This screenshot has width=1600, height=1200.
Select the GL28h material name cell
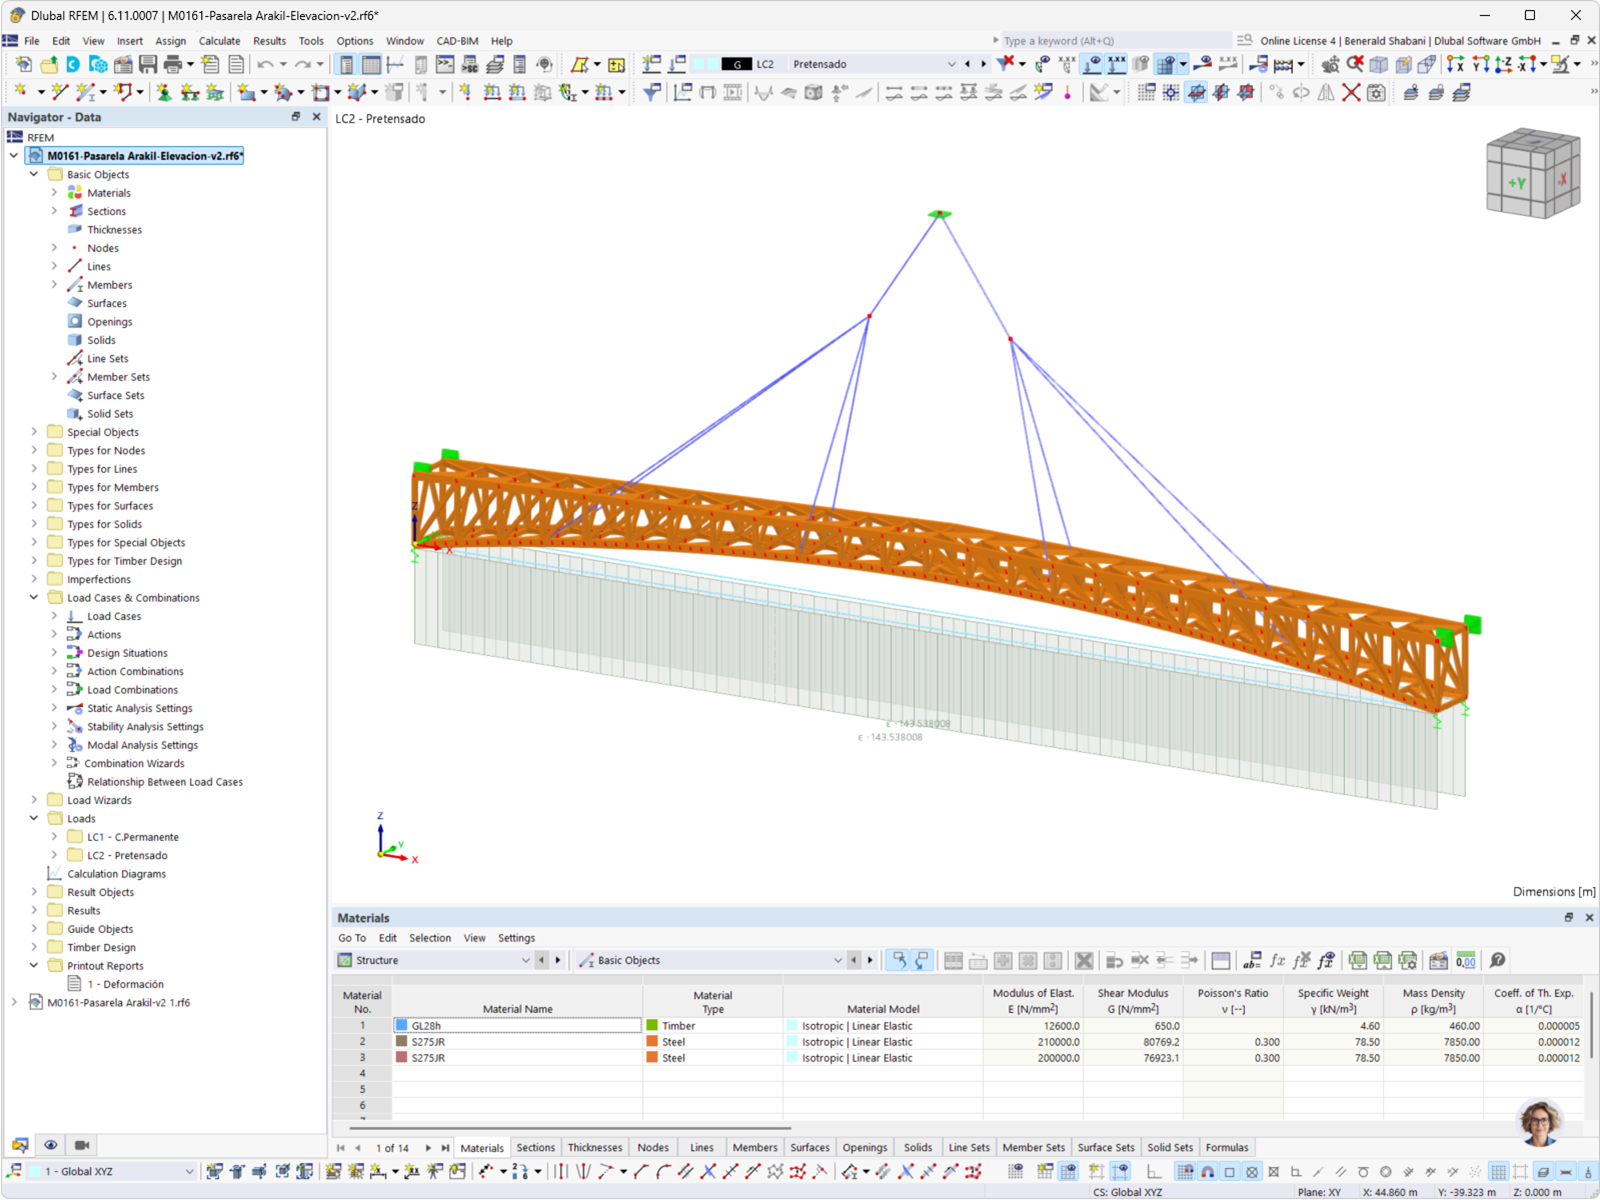517,1026
